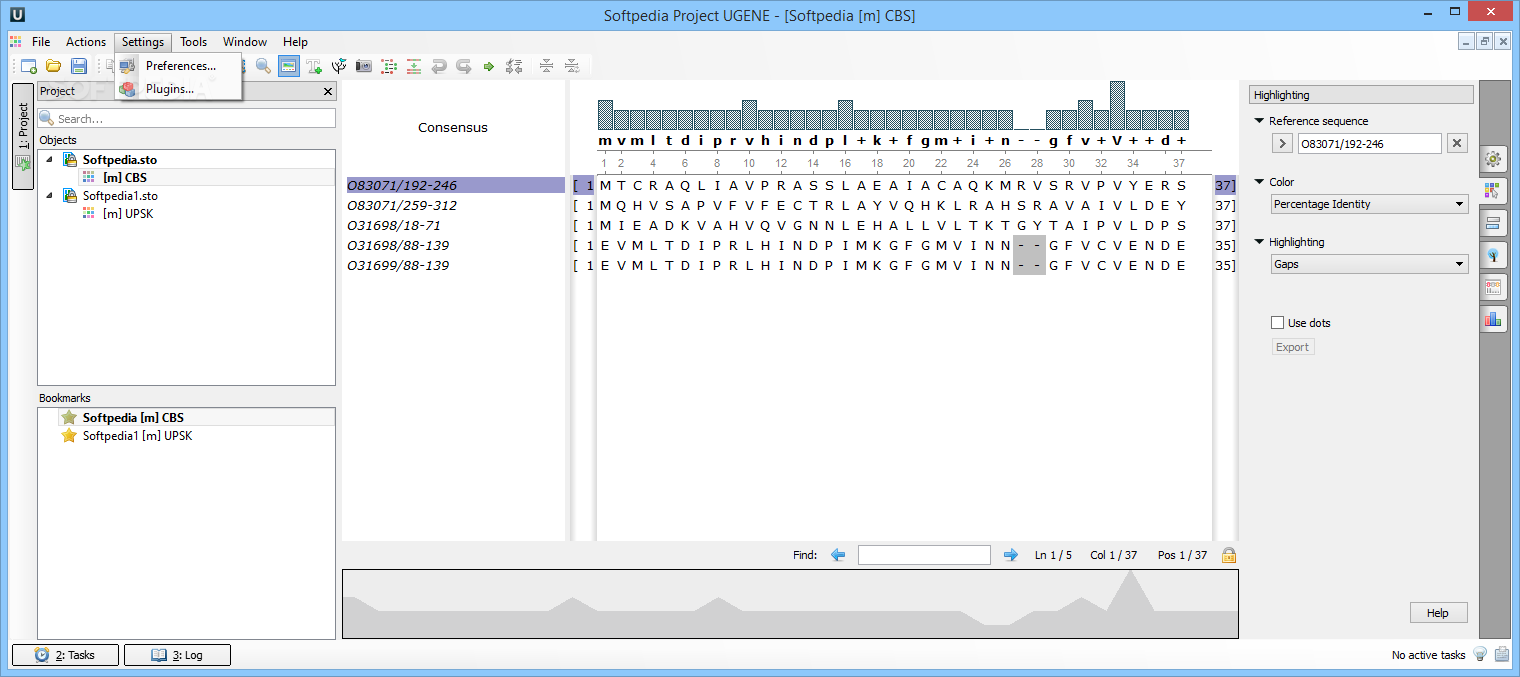The image size is (1520, 677).
Task: Collapse the Reference sequence section triangle
Action: [1259, 121]
